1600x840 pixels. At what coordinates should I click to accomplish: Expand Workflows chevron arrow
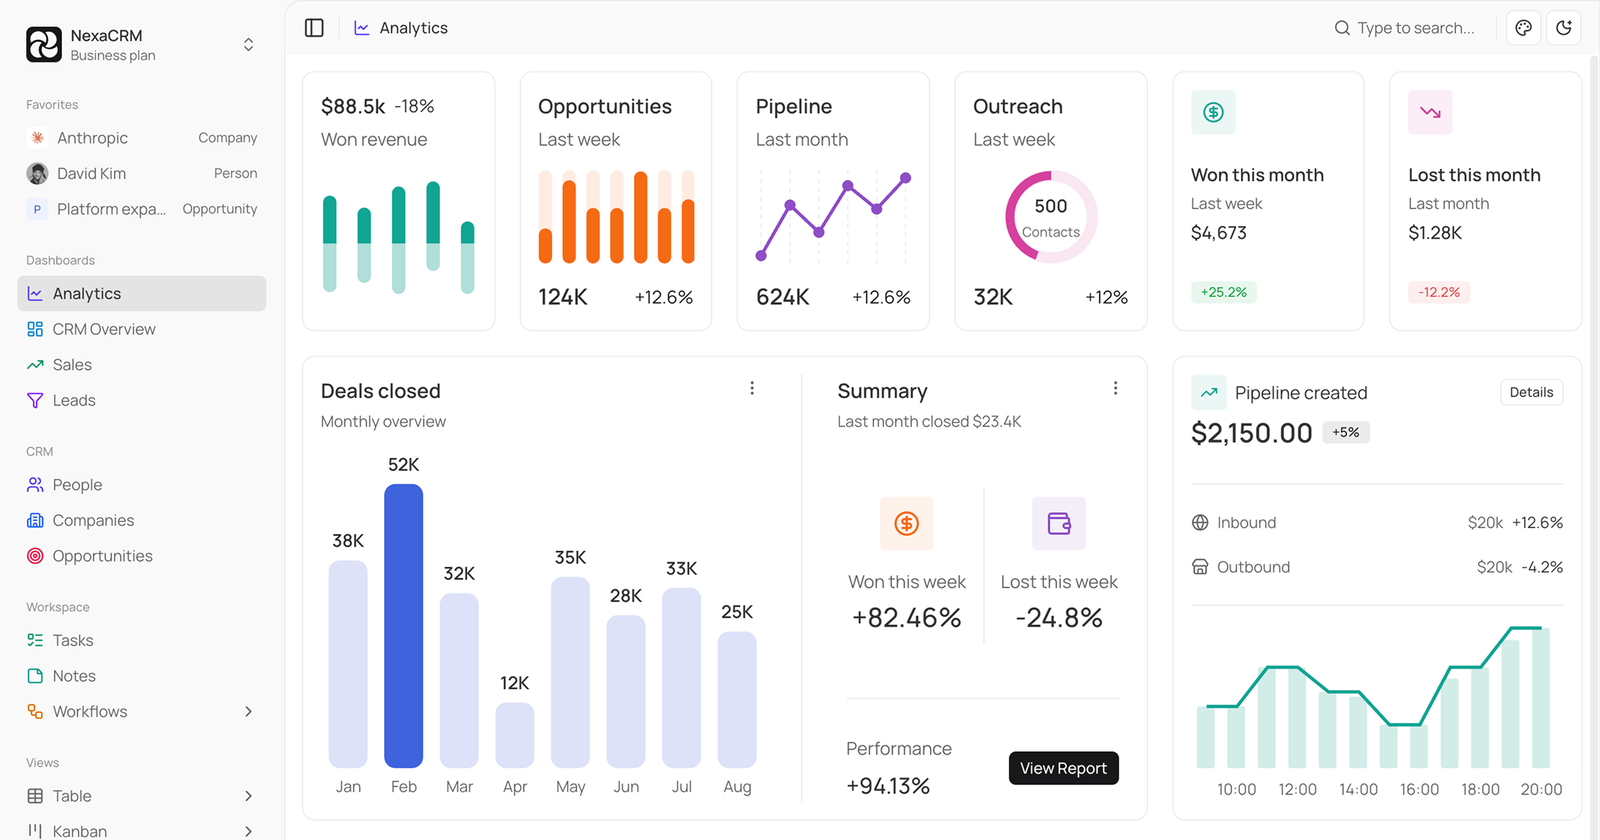pos(248,711)
